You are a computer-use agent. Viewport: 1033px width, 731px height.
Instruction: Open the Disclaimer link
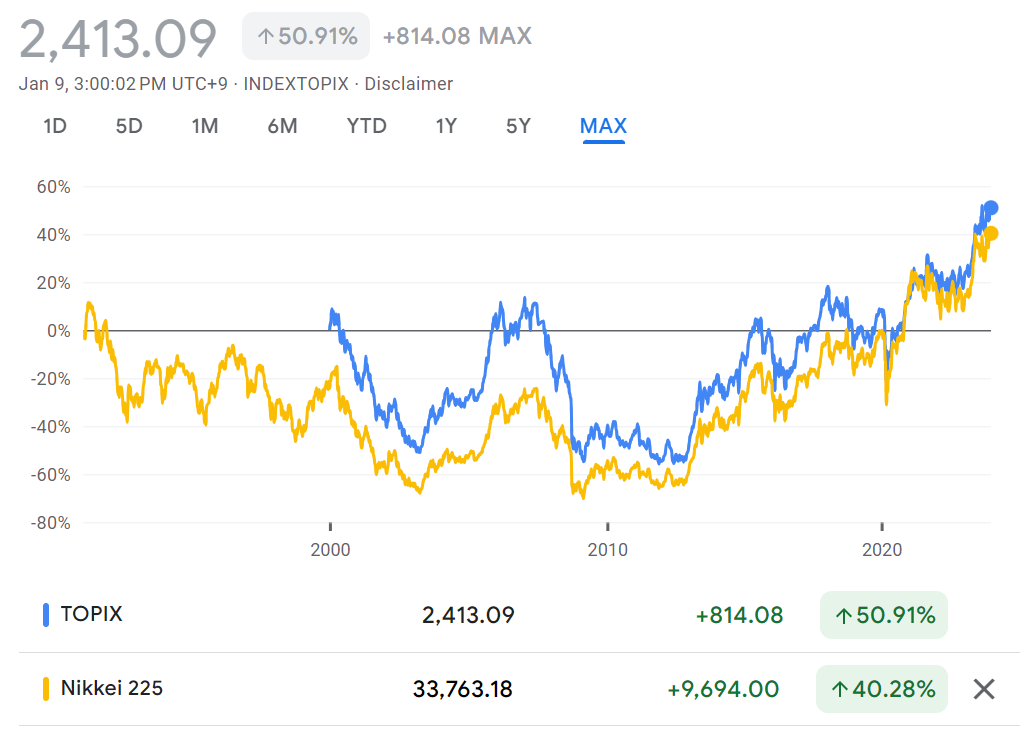click(x=408, y=84)
